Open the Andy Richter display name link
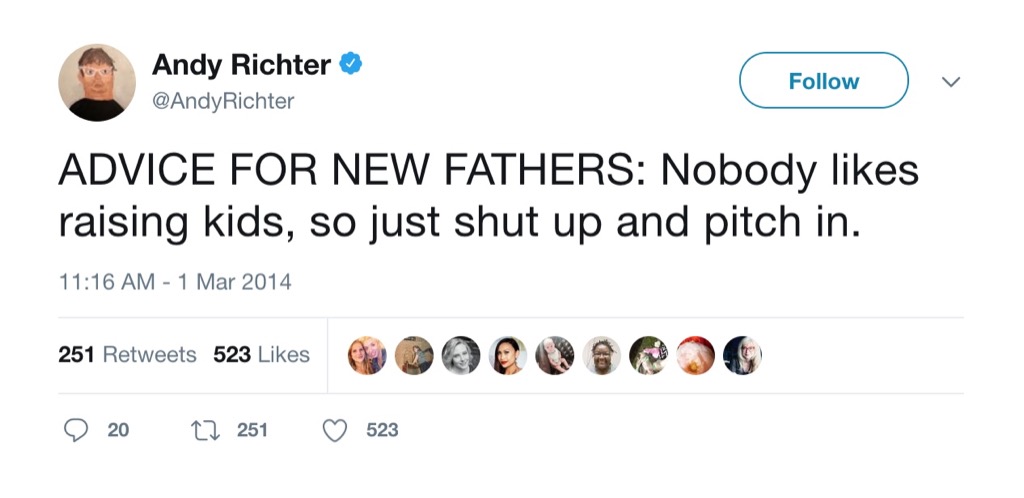This screenshot has width=1024, height=498. (241, 66)
